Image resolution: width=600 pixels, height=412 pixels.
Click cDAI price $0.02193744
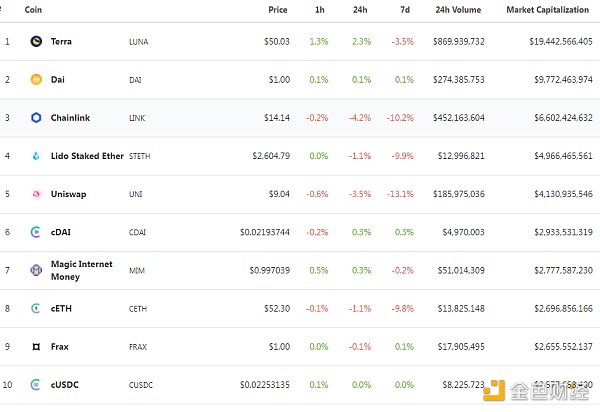265,232
